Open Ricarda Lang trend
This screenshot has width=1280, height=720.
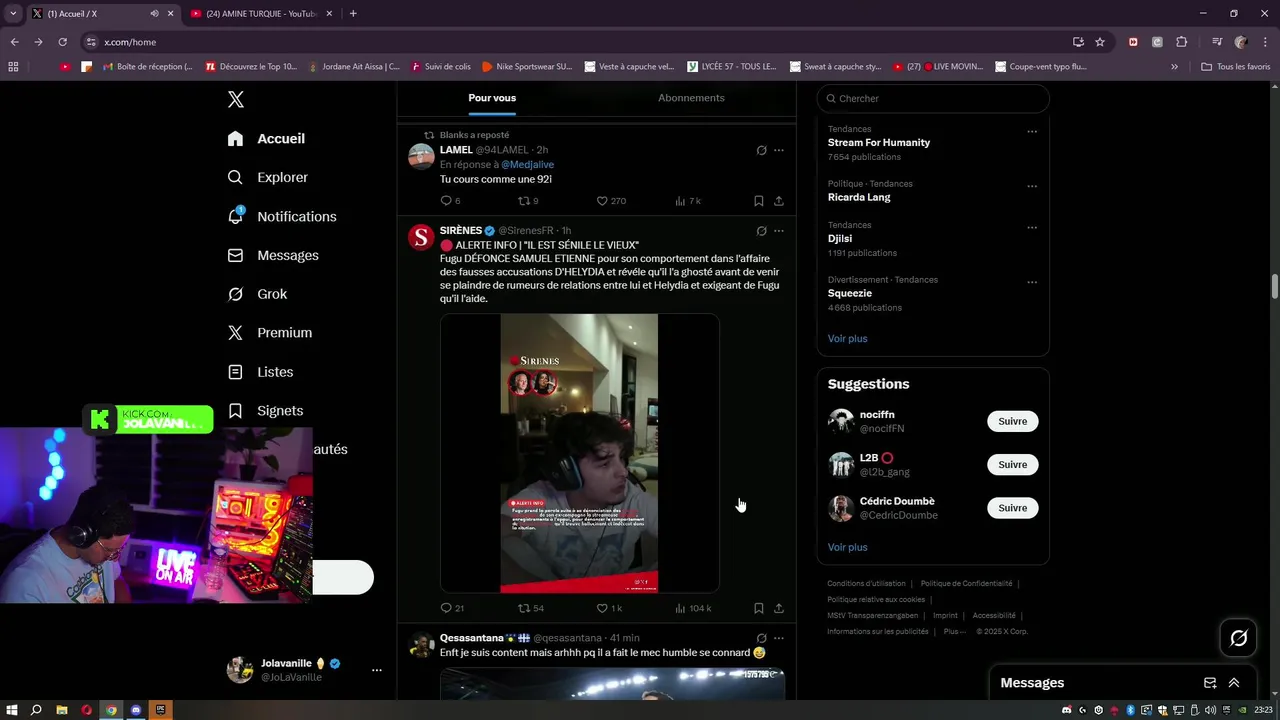point(859,197)
